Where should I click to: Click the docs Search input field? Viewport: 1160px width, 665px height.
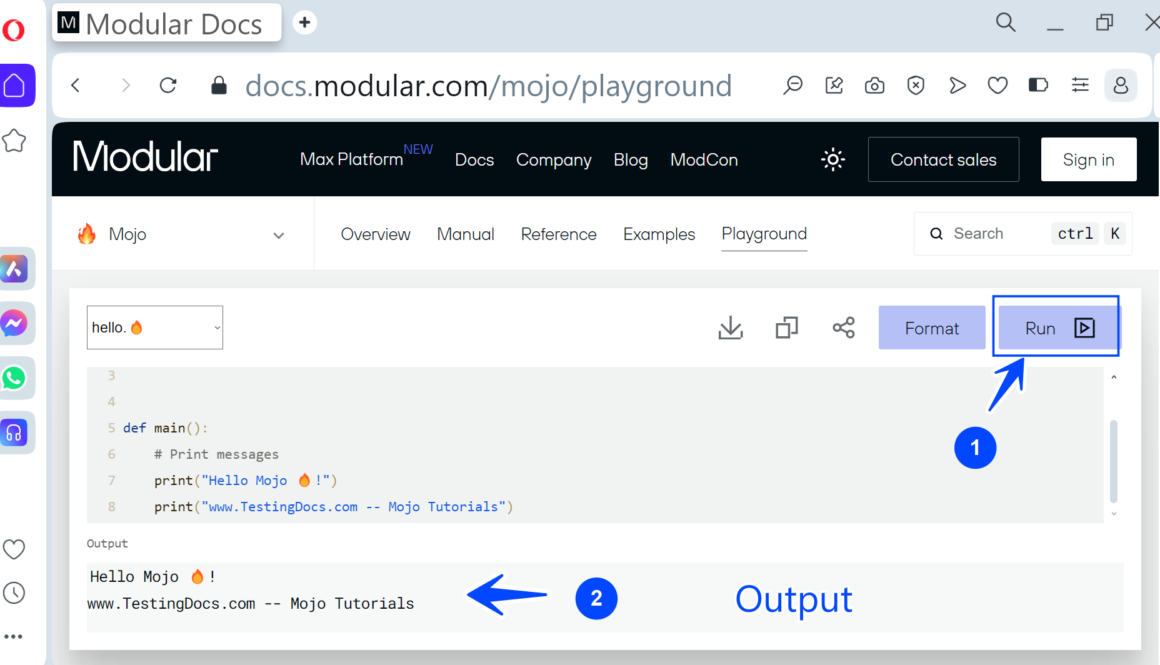click(x=995, y=234)
